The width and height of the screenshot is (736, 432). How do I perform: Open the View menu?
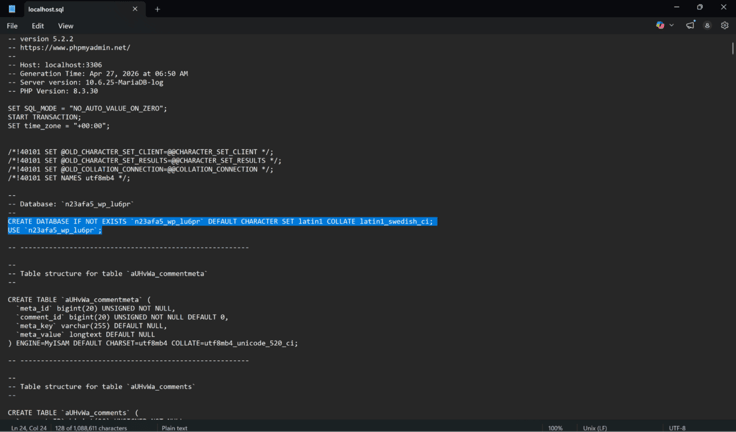tap(66, 26)
